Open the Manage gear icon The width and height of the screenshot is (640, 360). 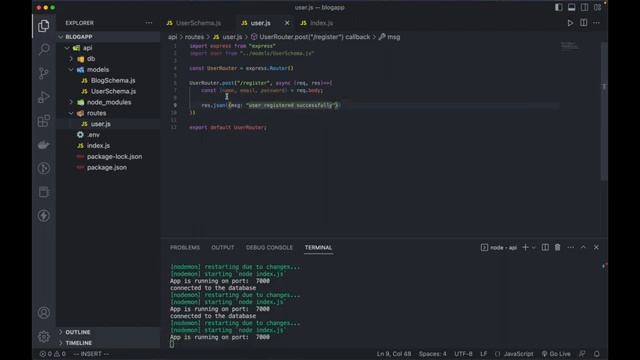(44, 336)
